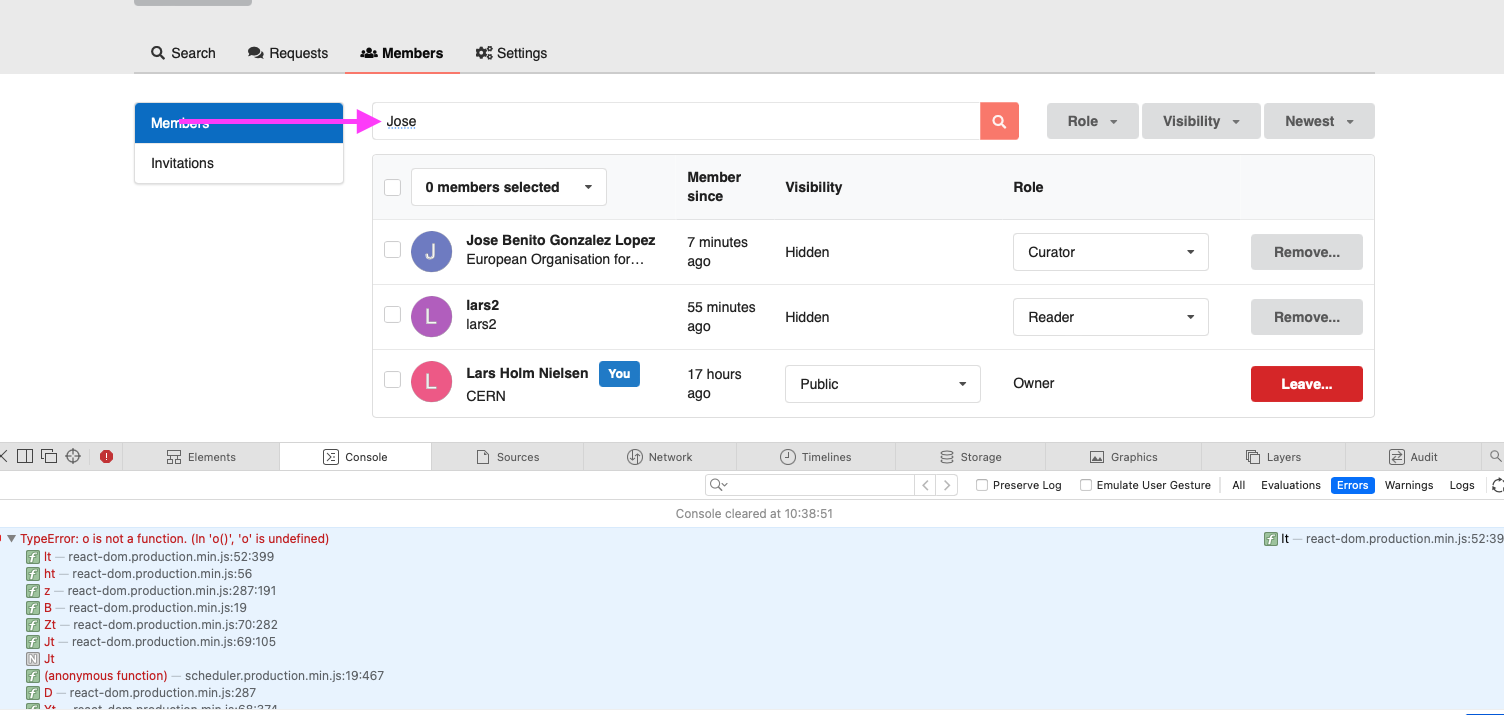Click the circular reload arrow at console's right edge
Image resolution: width=1504 pixels, height=715 pixels.
coord(1497,485)
